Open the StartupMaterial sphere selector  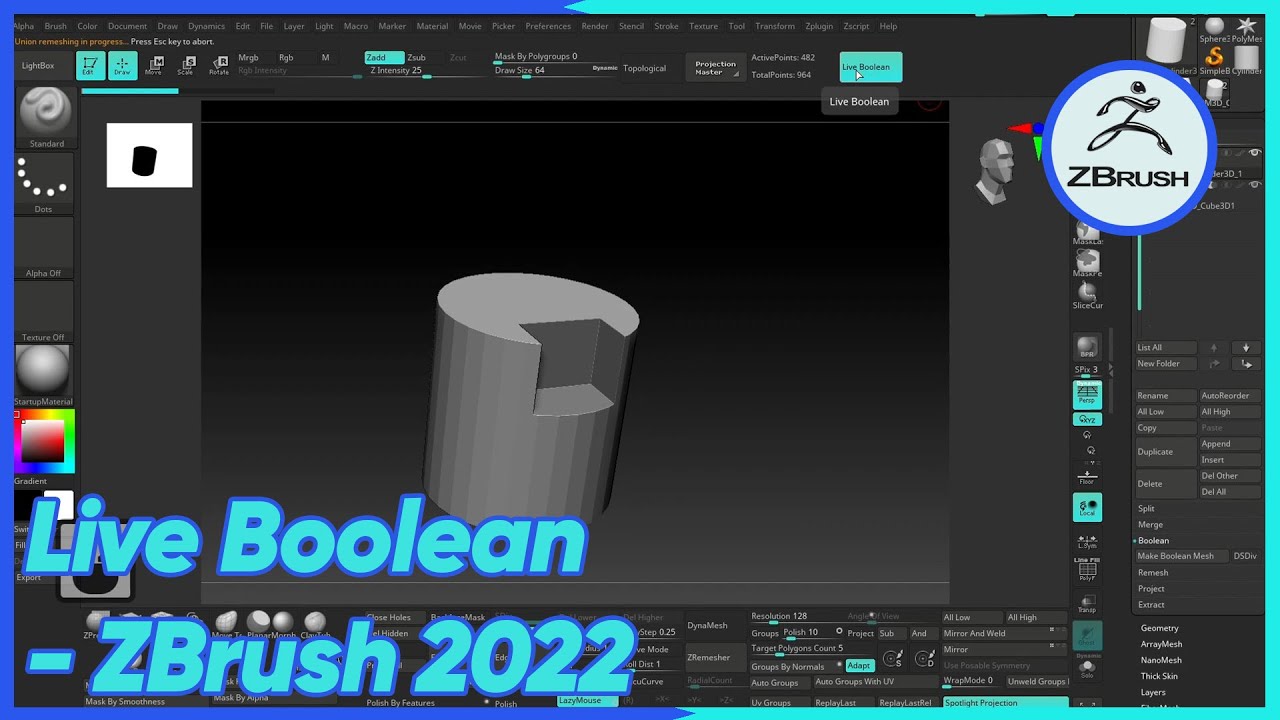[44, 376]
